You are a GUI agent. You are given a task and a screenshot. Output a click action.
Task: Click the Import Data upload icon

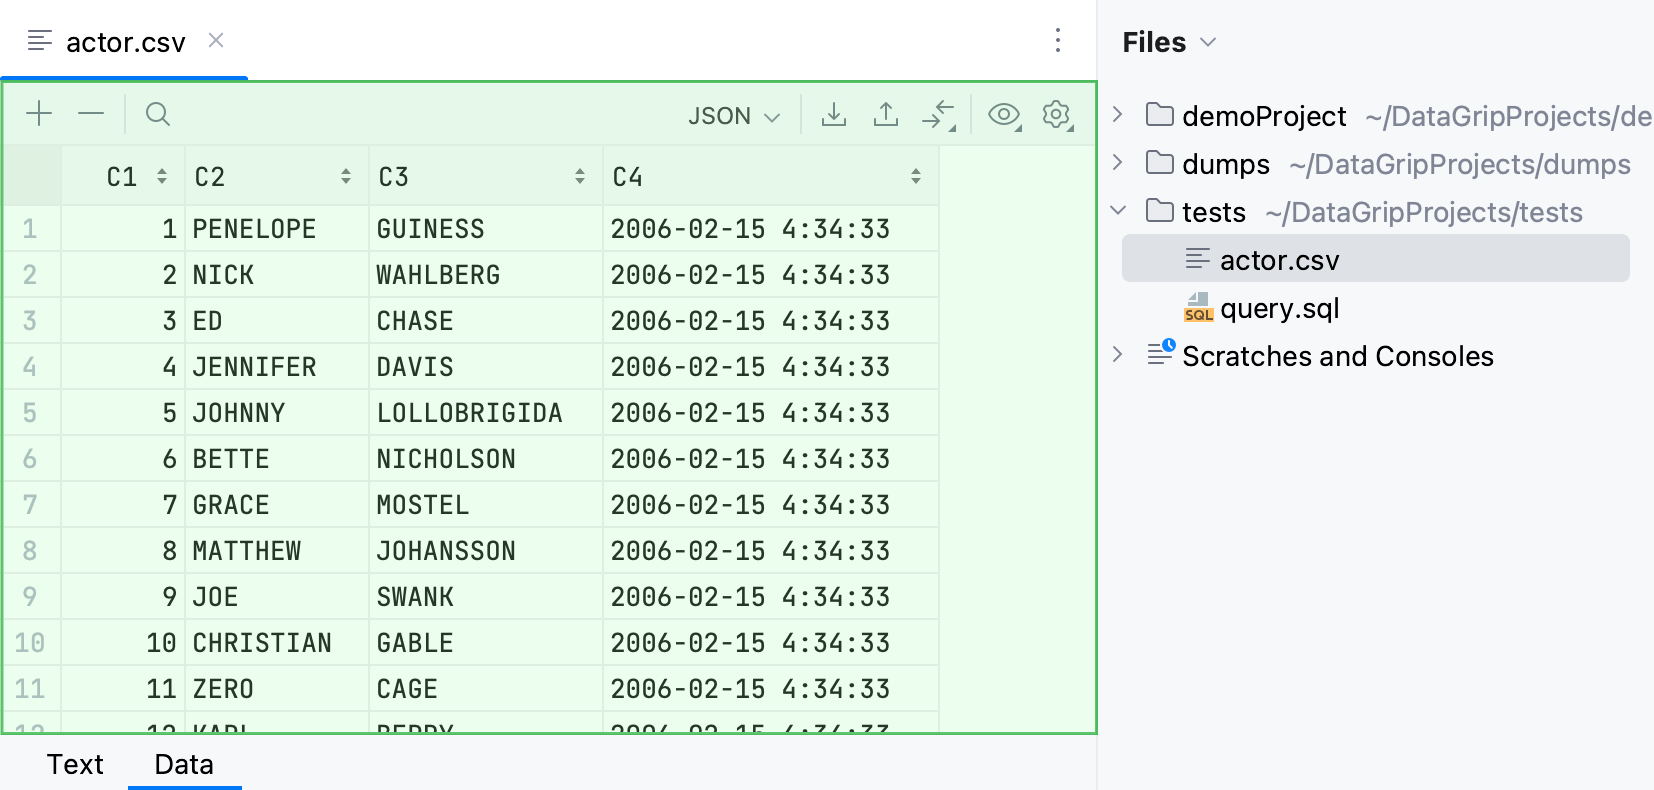(x=885, y=115)
